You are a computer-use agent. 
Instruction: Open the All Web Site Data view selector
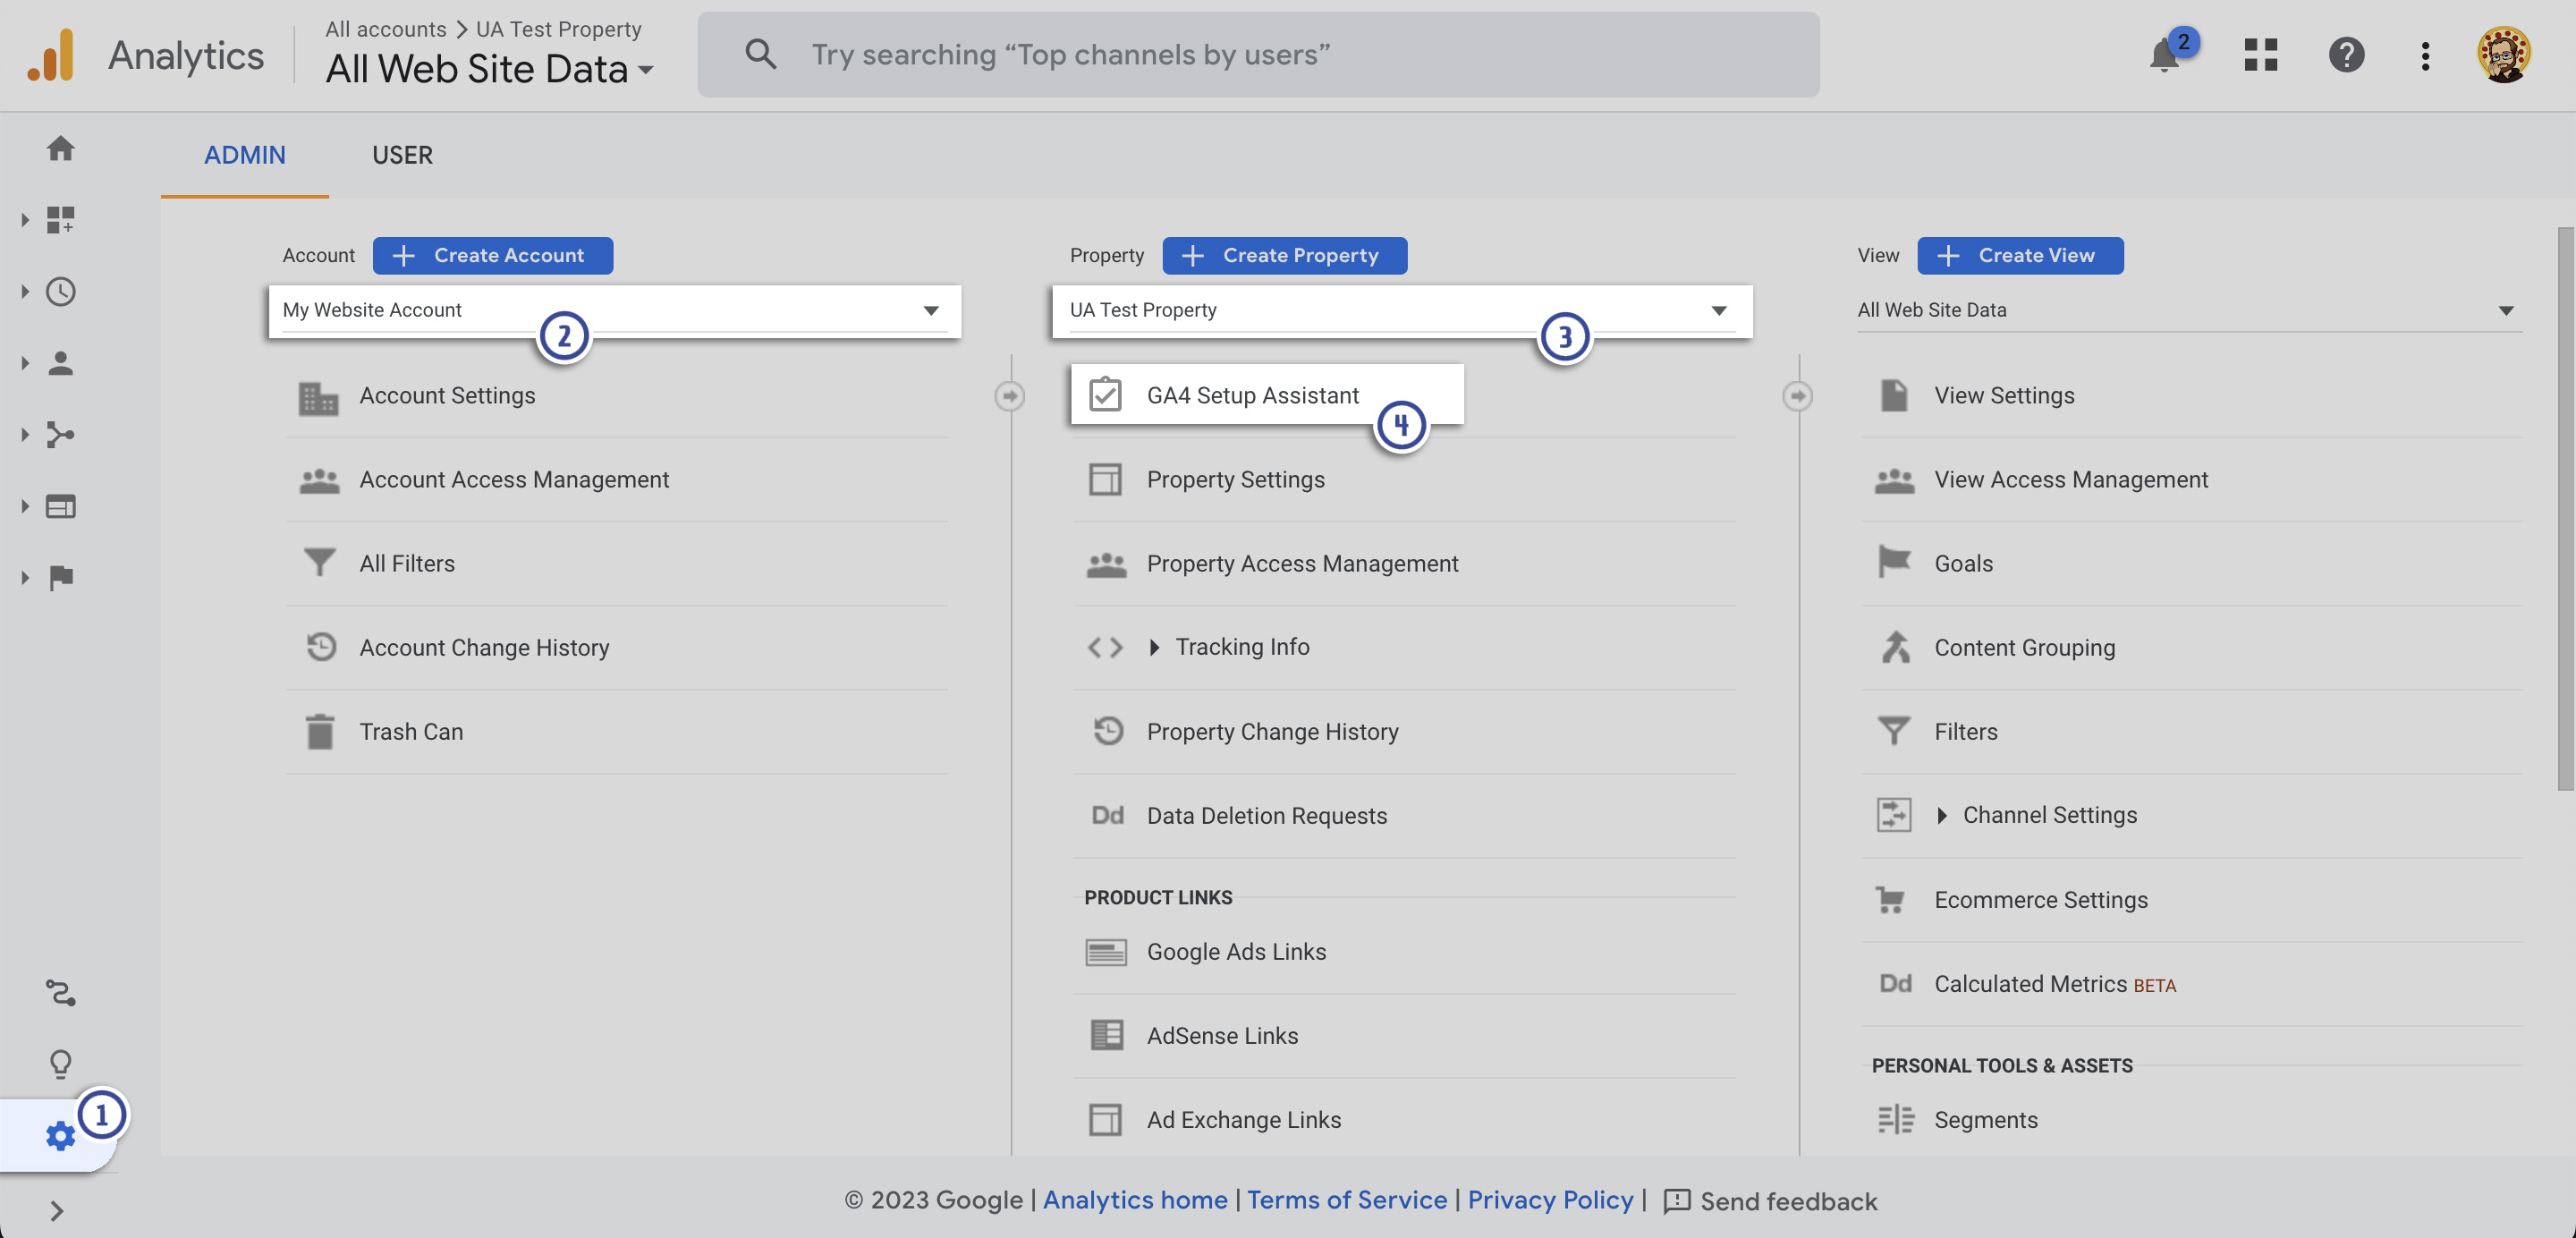tap(489, 69)
